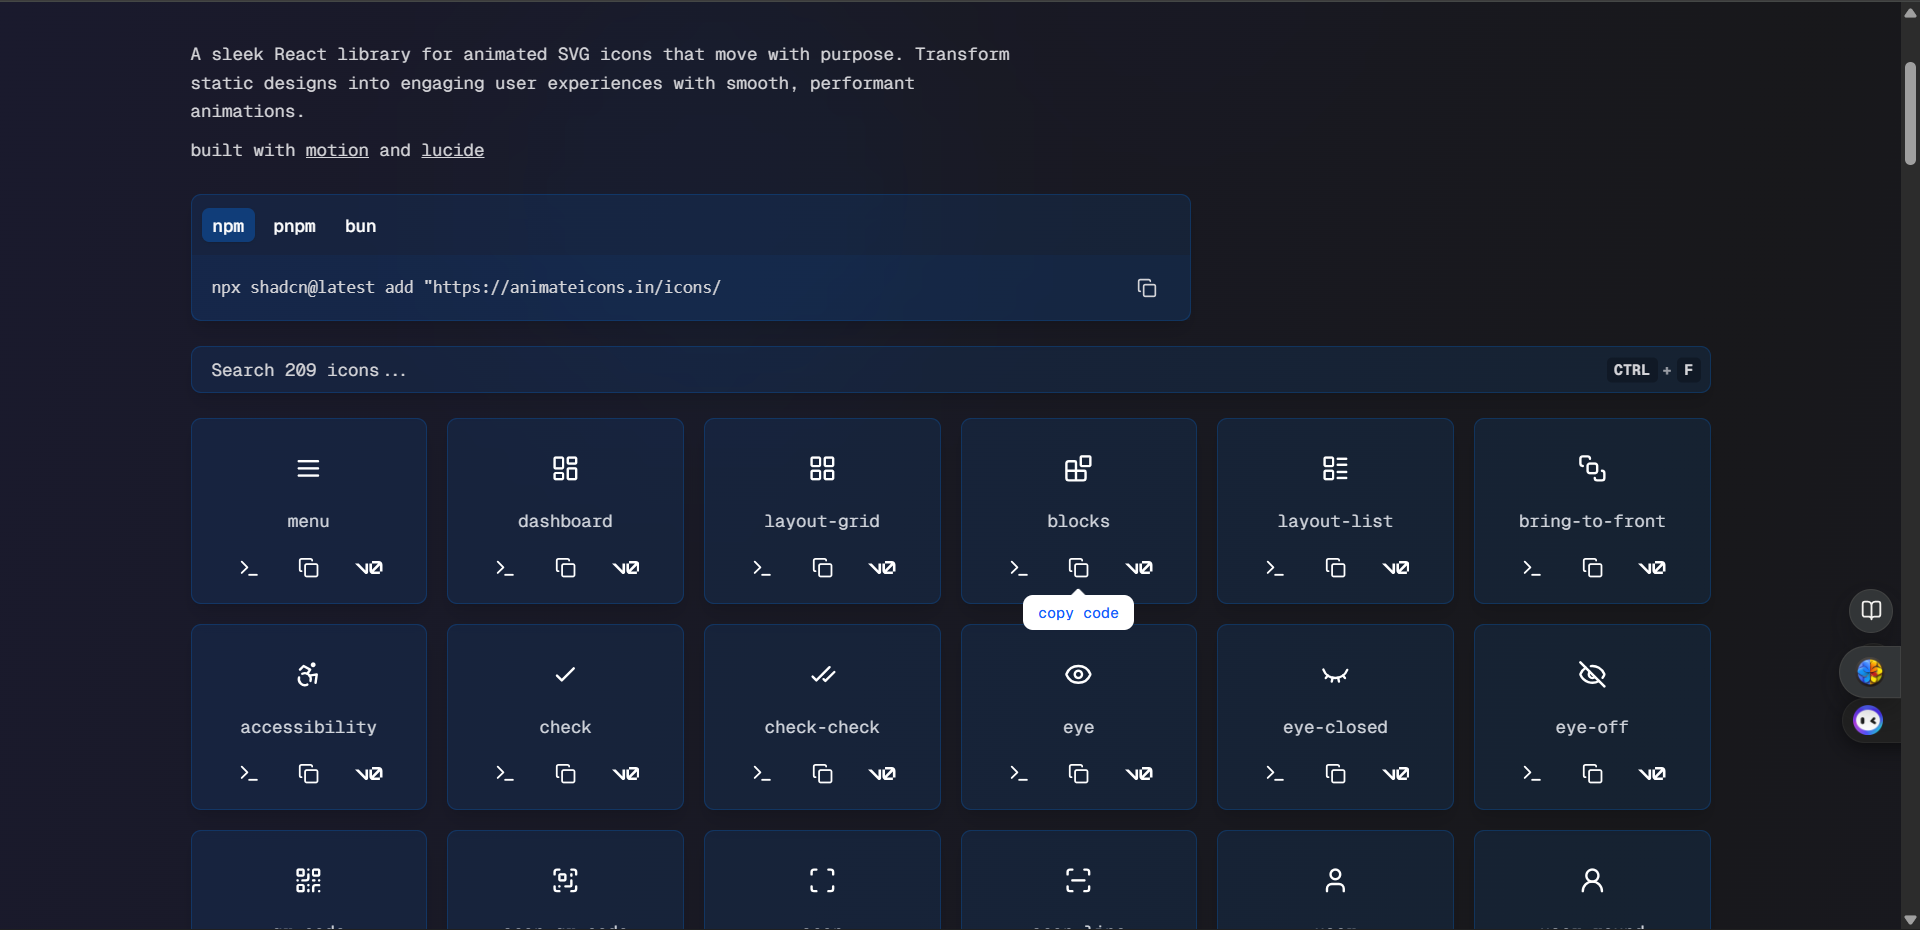Switch to the pnpm tab
Image resolution: width=1920 pixels, height=930 pixels.
coord(294,226)
